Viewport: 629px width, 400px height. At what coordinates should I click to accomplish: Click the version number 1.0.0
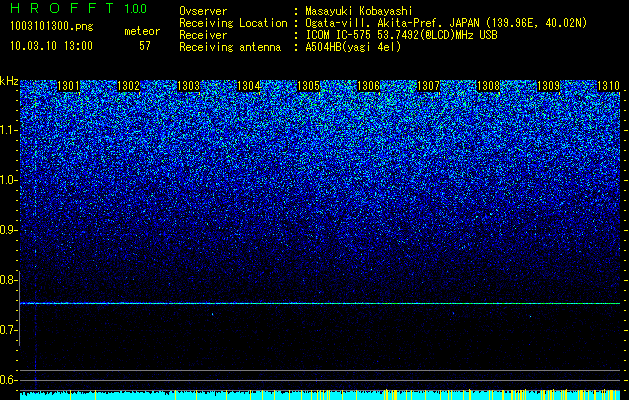click(136, 8)
